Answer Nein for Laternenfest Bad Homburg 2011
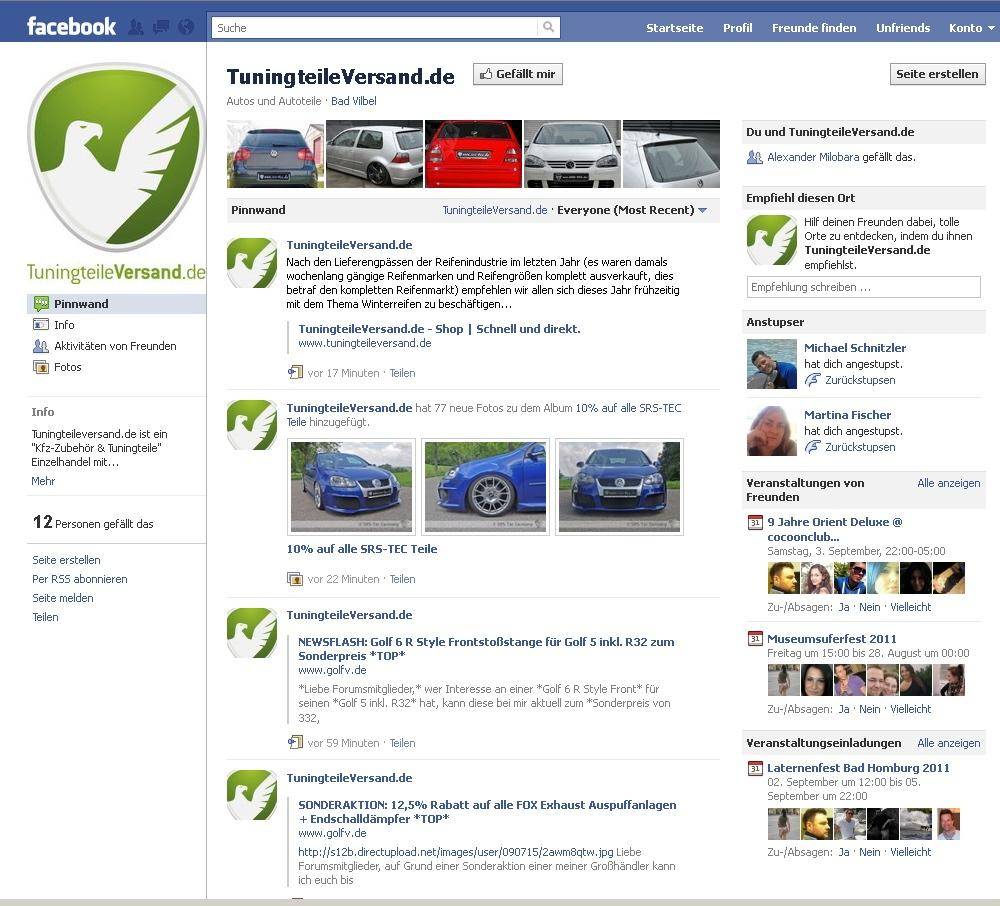This screenshot has width=1000, height=906. tap(869, 852)
